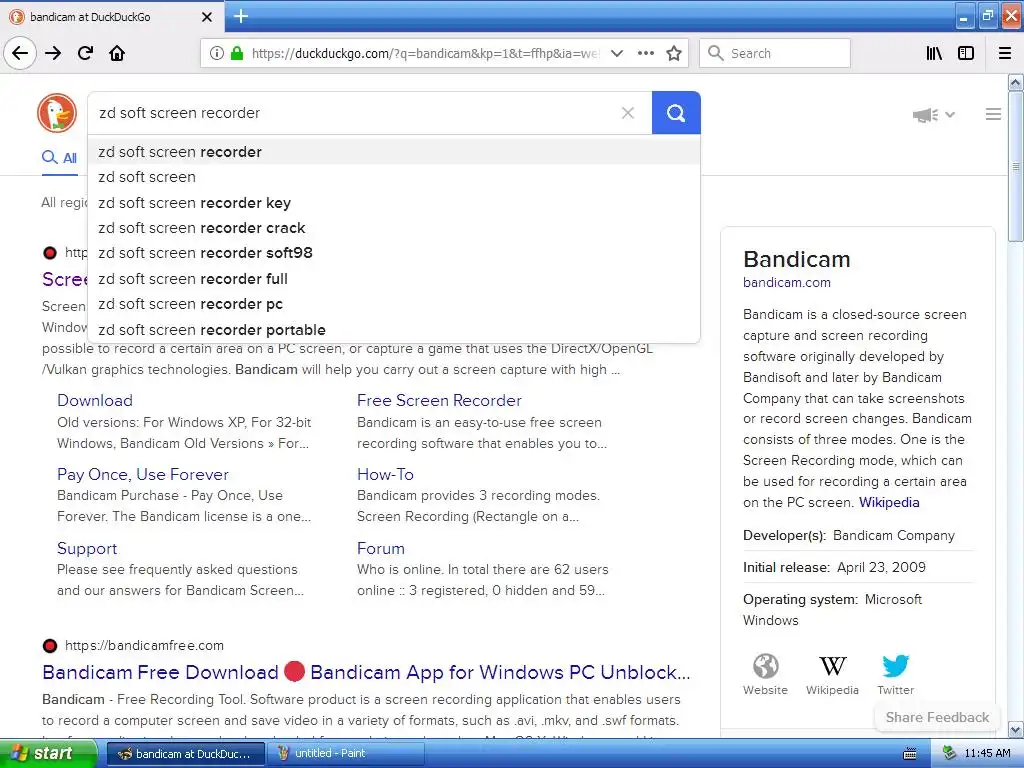The width and height of the screenshot is (1024, 768).
Task: Open the Windows start button
Action: coord(48,753)
